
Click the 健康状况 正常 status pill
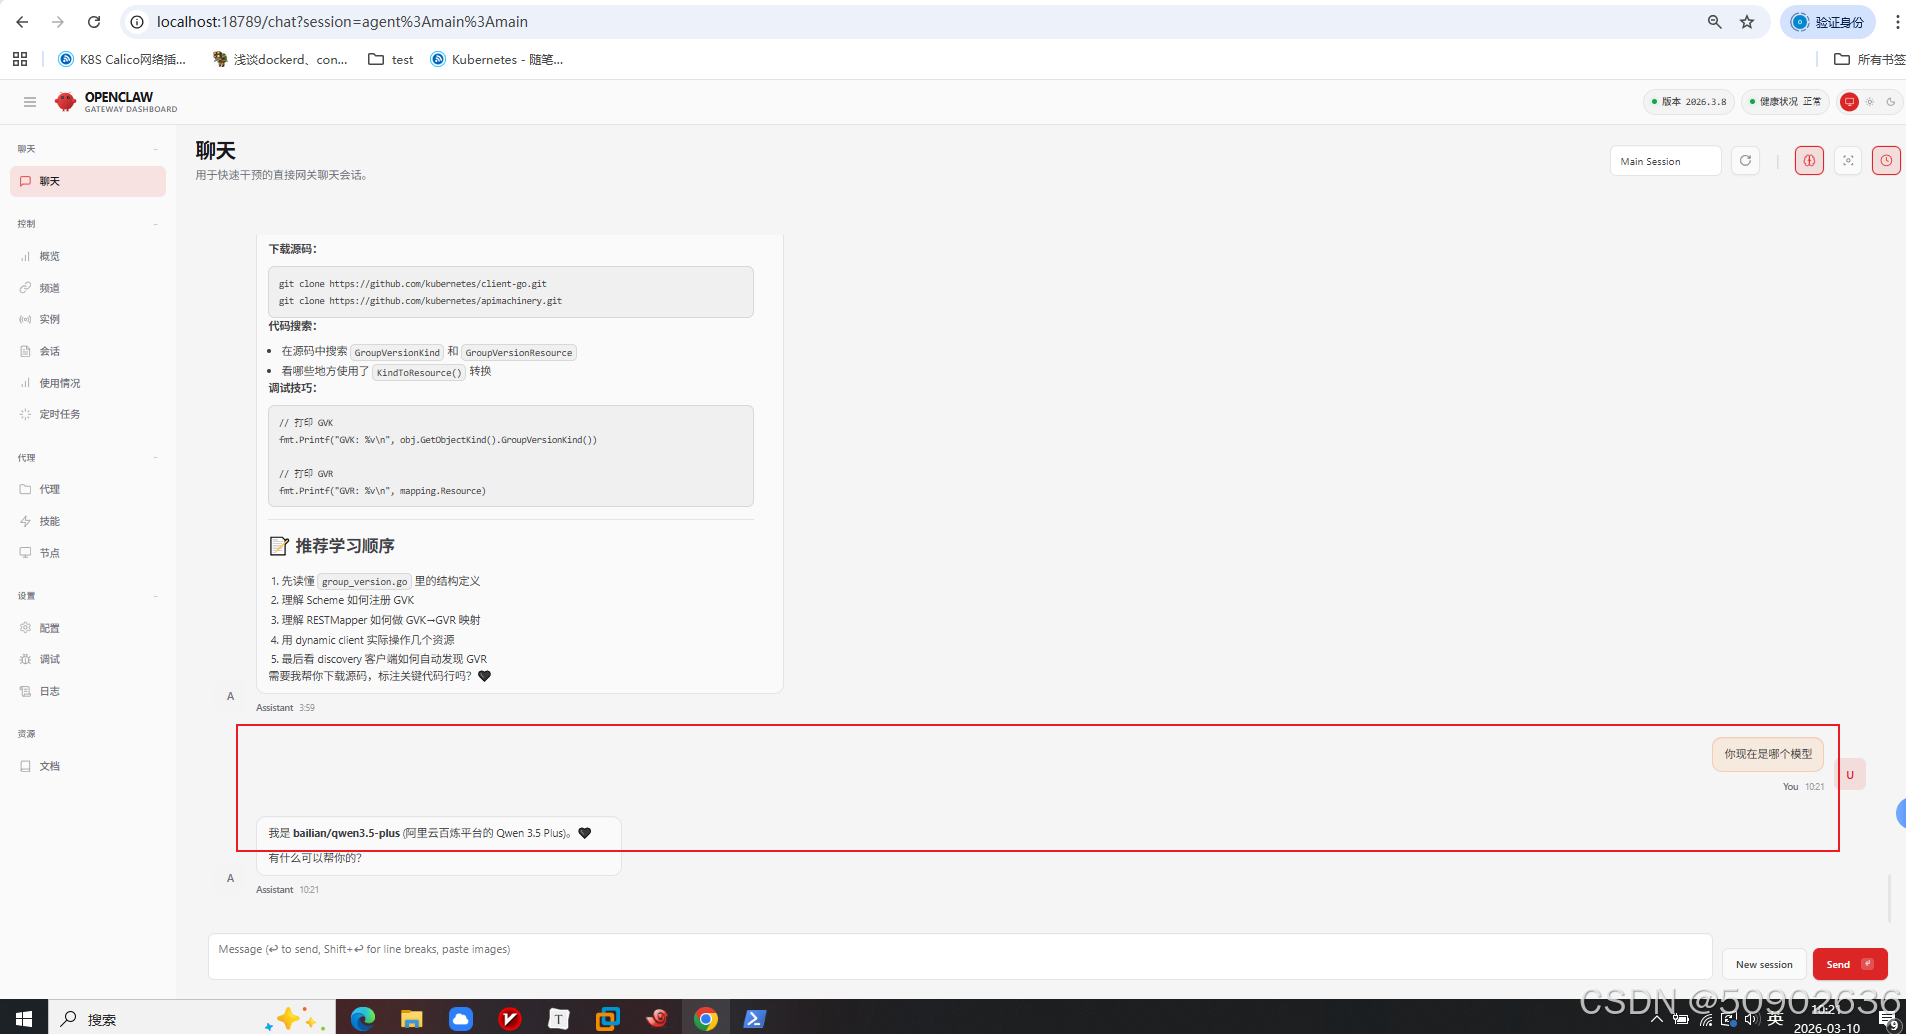tap(1785, 102)
